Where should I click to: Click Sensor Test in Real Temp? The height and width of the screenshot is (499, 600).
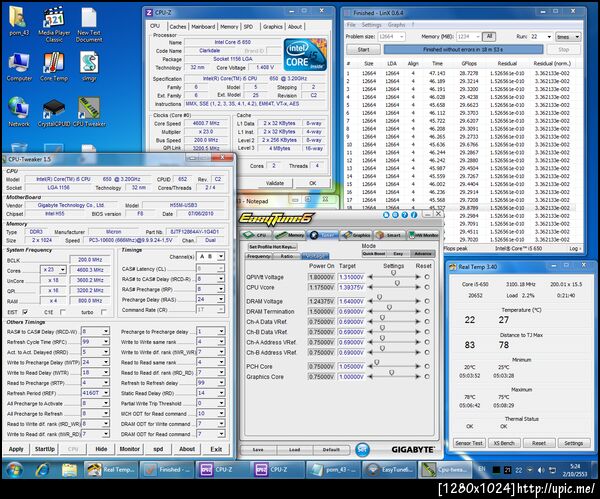point(468,443)
